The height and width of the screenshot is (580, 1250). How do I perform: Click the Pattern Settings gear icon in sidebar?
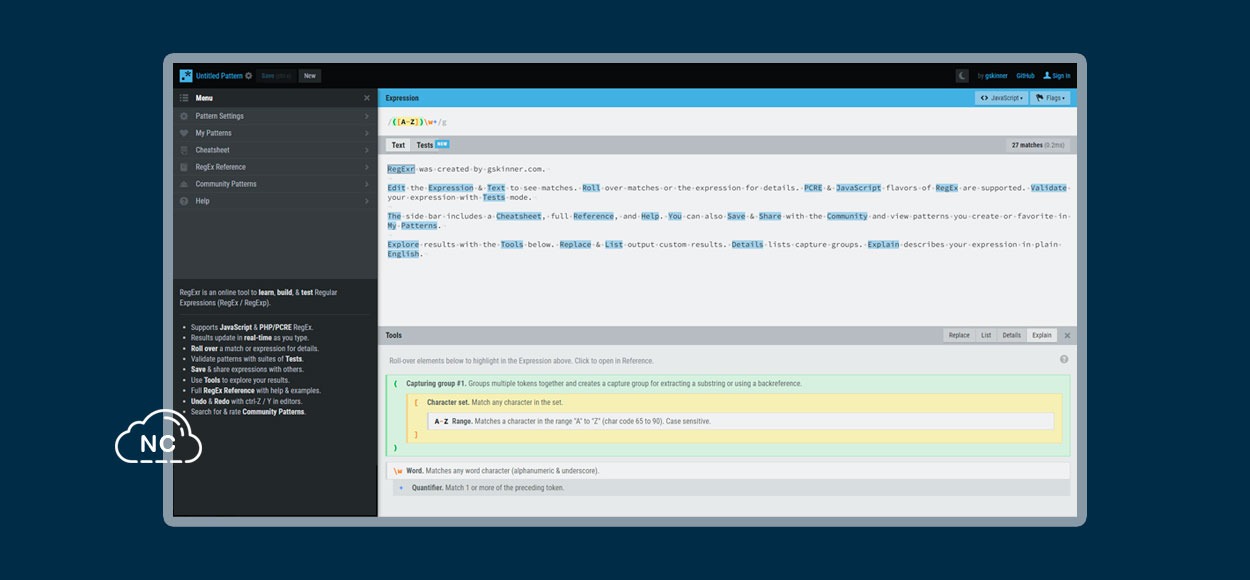(x=184, y=116)
